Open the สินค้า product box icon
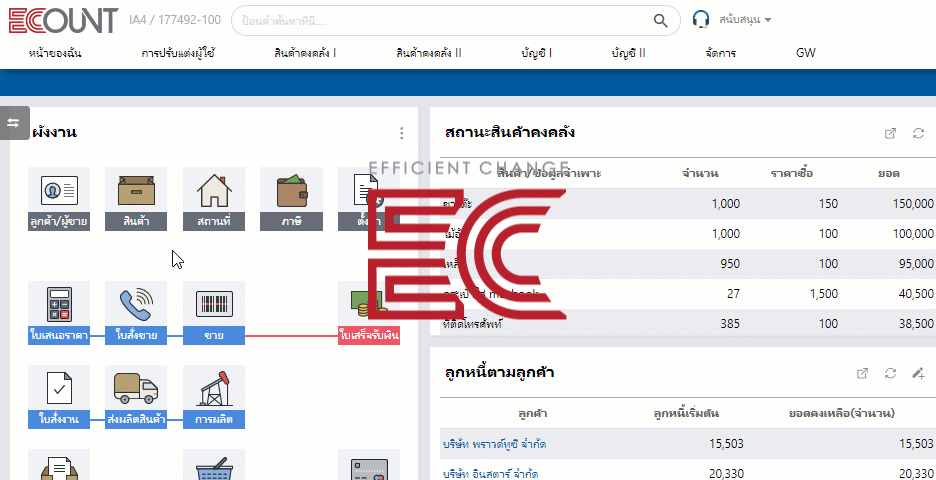 click(x=136, y=199)
